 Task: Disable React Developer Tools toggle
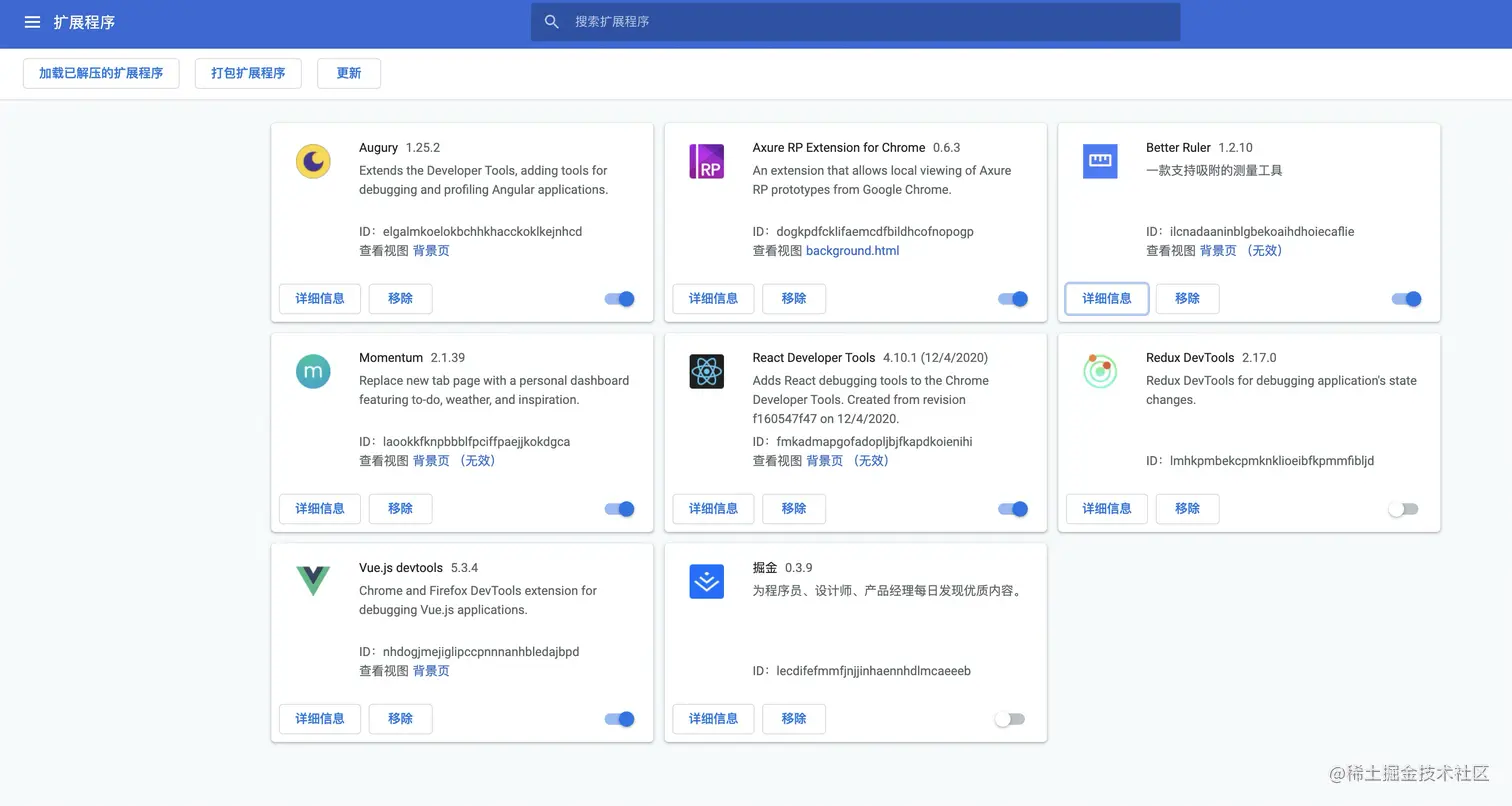(x=1013, y=509)
